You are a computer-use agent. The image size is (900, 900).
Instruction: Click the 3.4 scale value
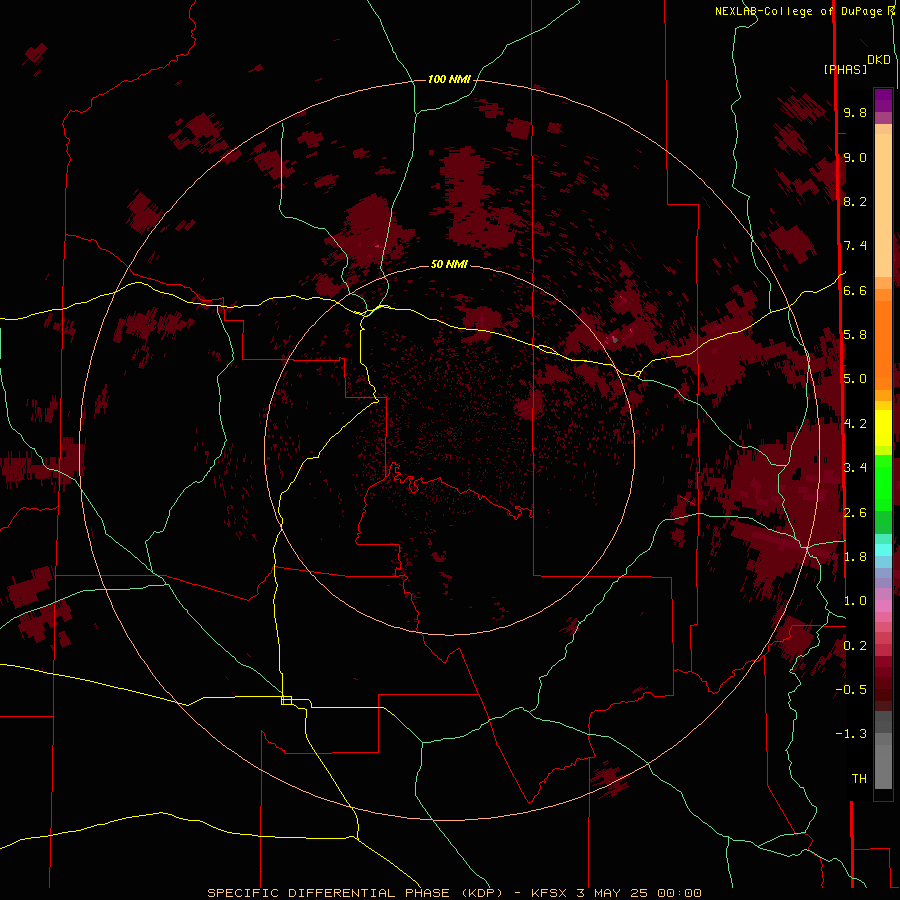tap(855, 468)
